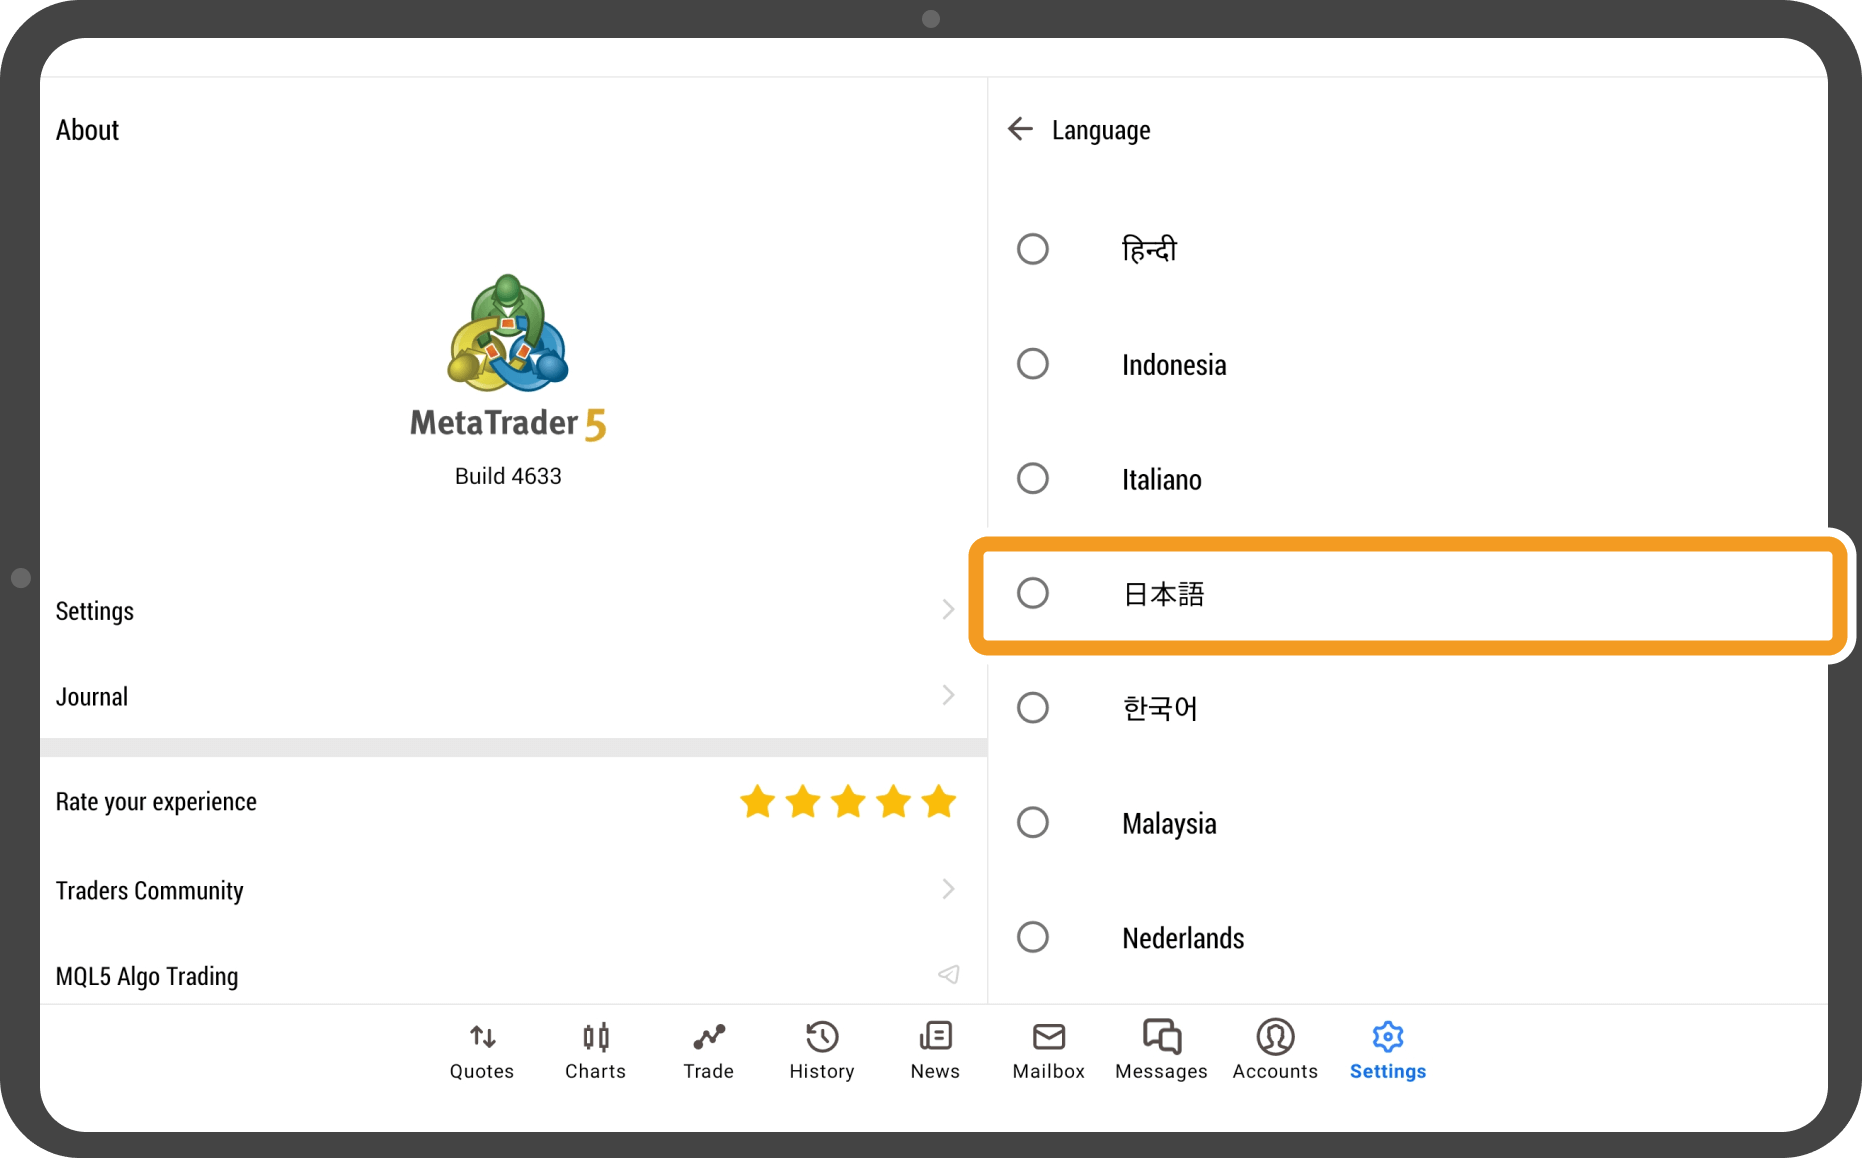Go to the Trade tab icon
Image resolution: width=1862 pixels, height=1158 pixels.
(708, 1037)
